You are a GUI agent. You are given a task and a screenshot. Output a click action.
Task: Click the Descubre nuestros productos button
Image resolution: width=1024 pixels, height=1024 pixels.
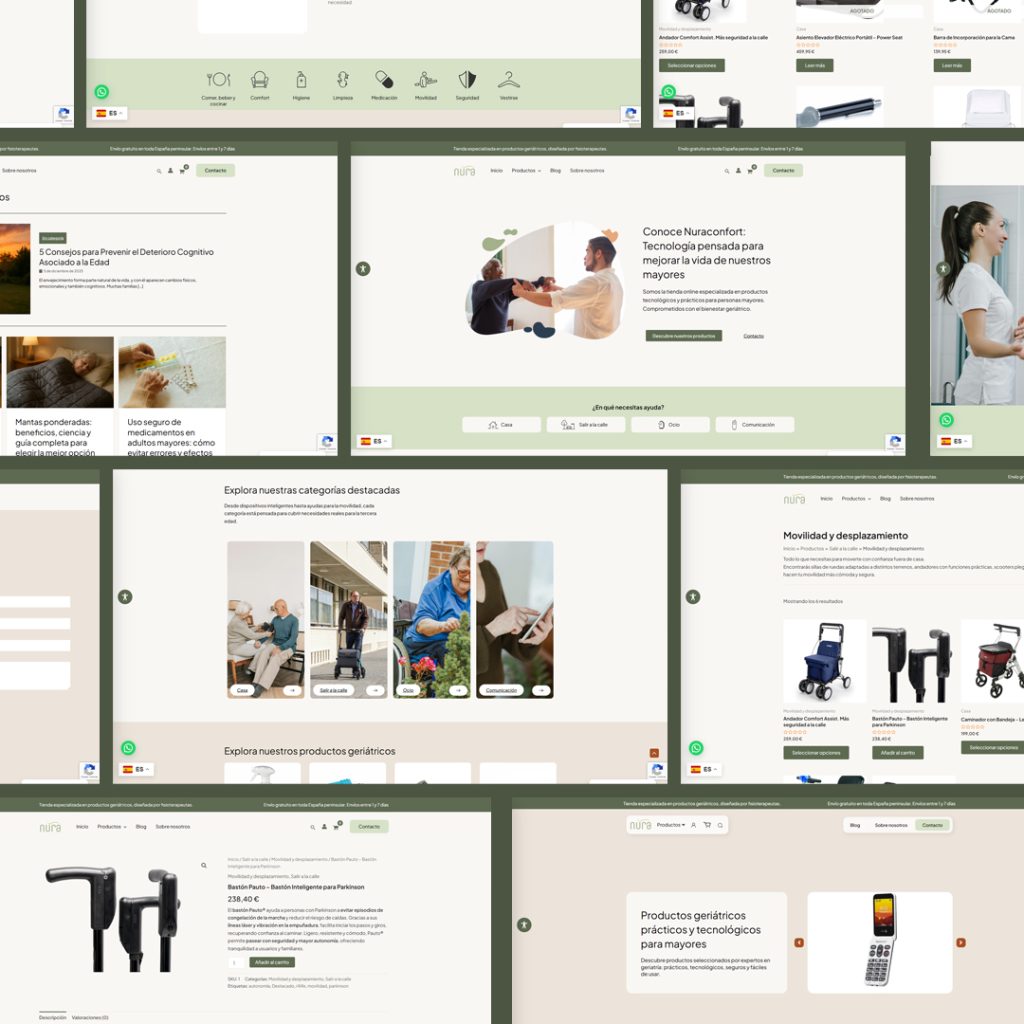(684, 336)
